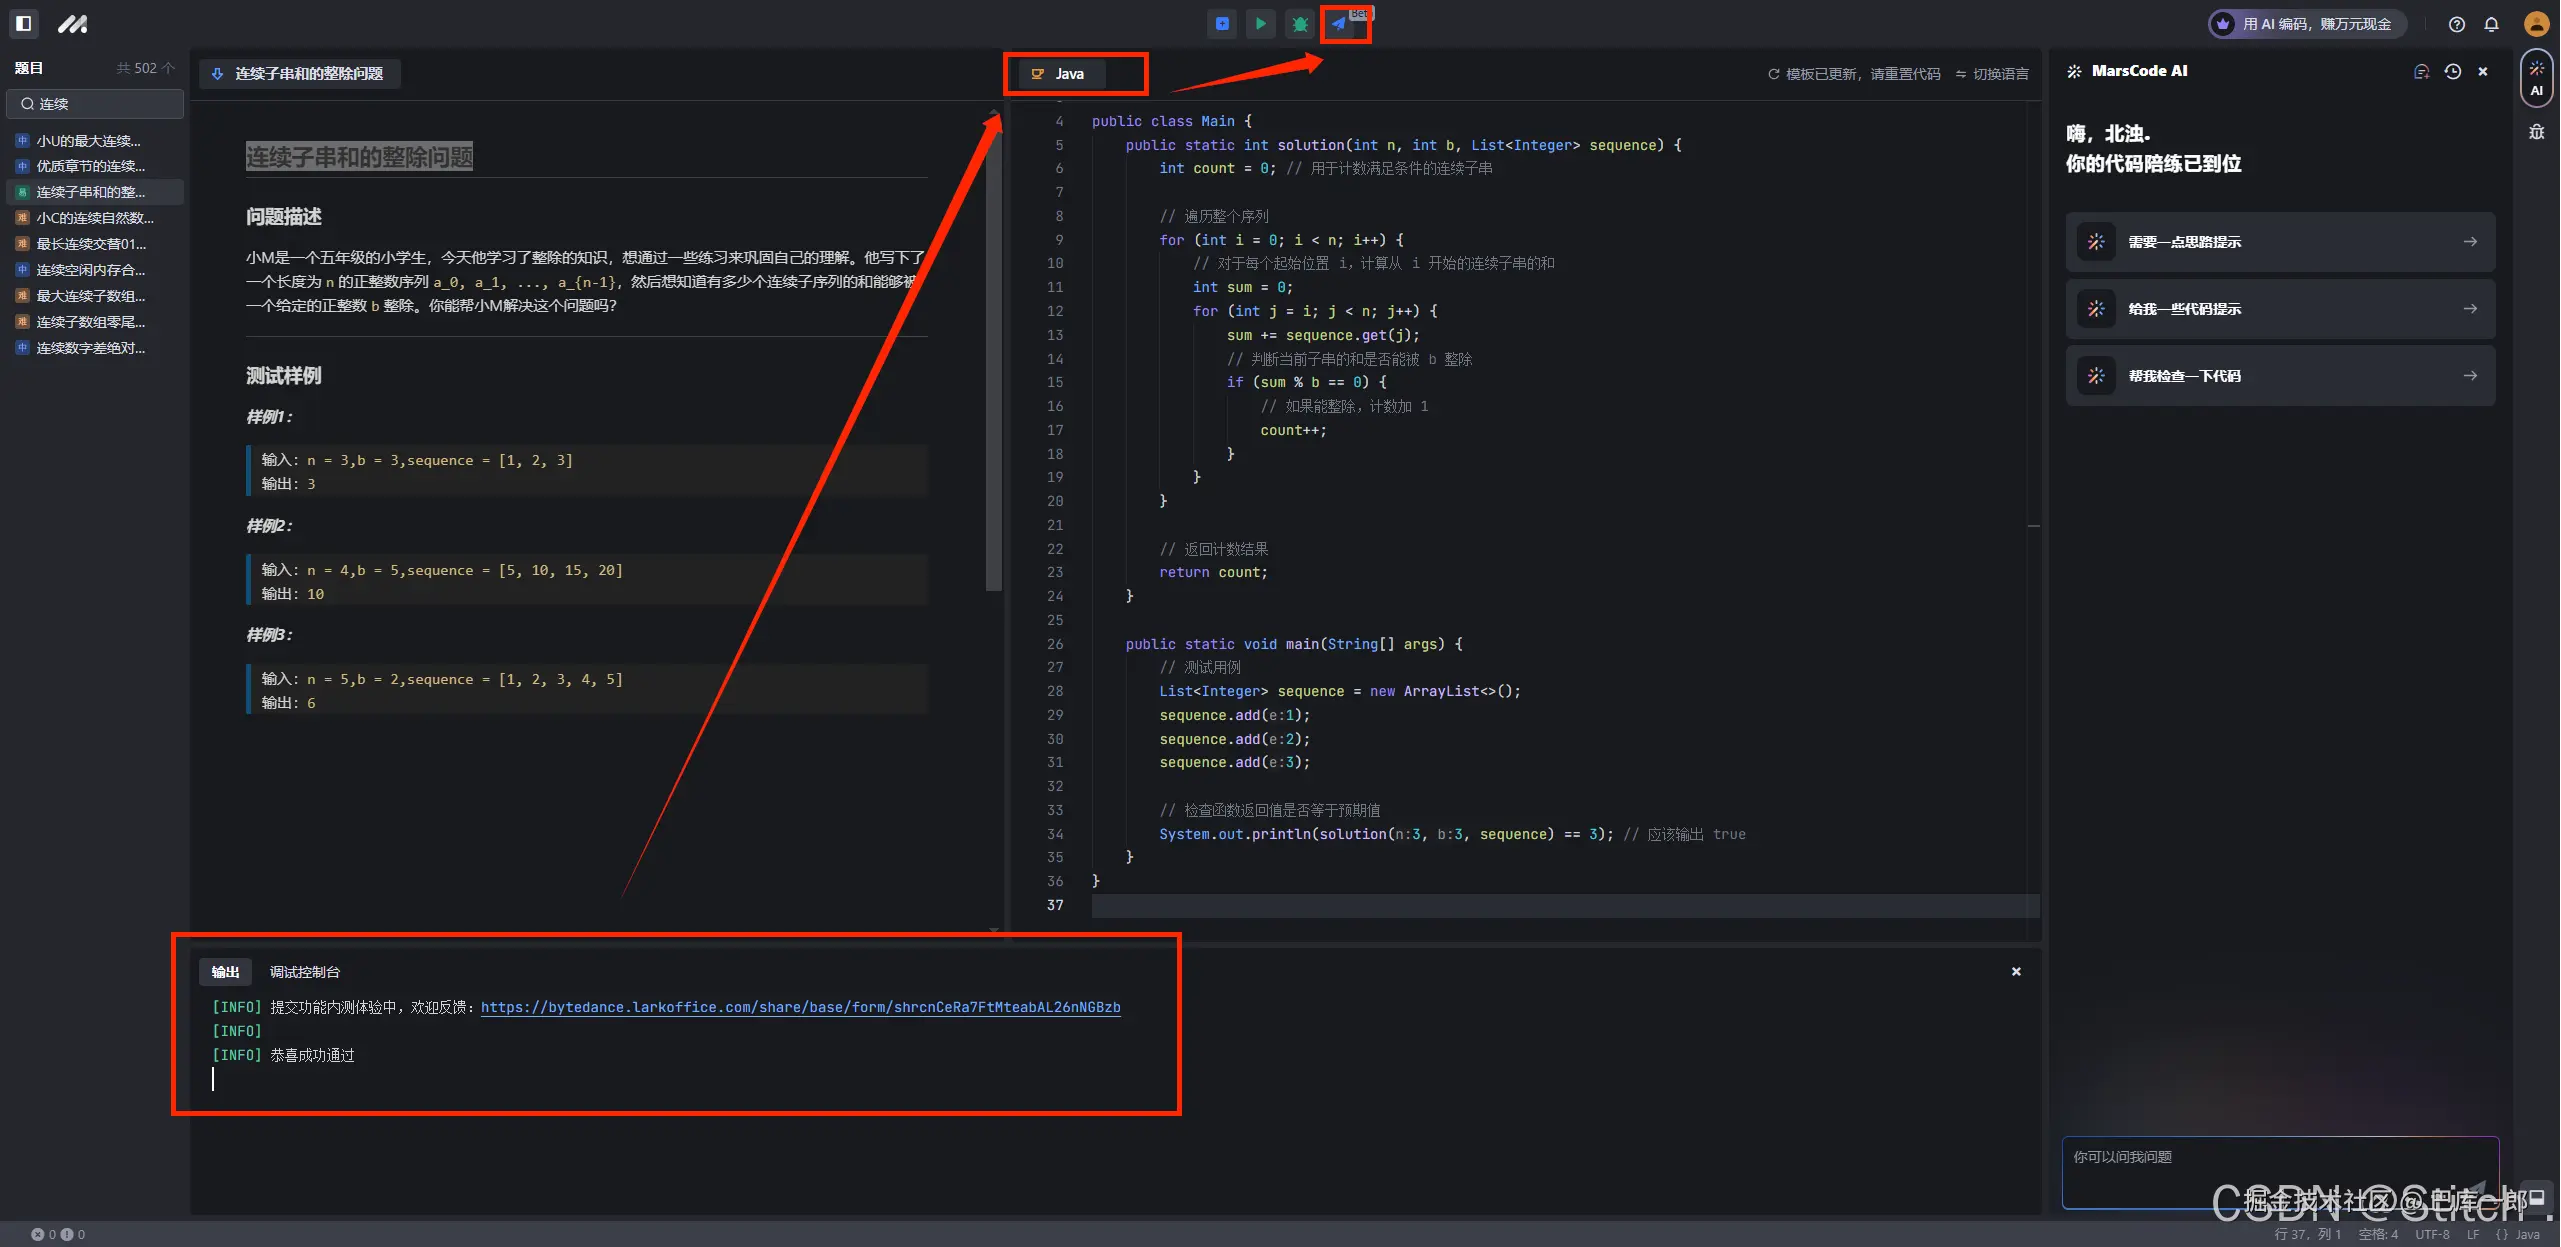Toggle the left sidebar panel
The height and width of the screenshot is (1247, 2561).
click(24, 23)
